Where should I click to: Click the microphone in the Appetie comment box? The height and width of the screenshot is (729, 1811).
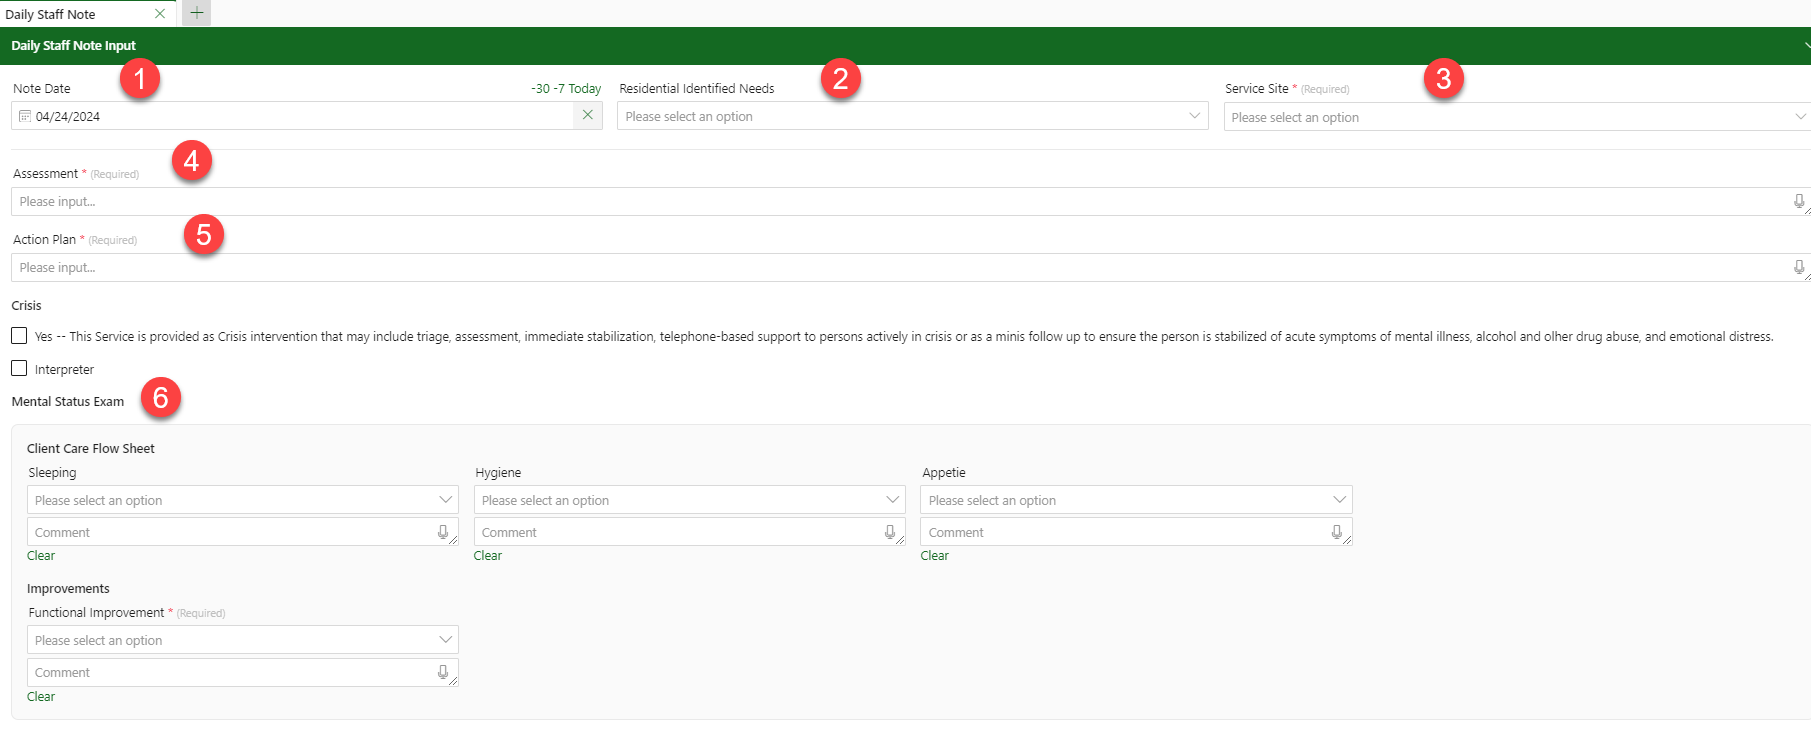click(1337, 532)
